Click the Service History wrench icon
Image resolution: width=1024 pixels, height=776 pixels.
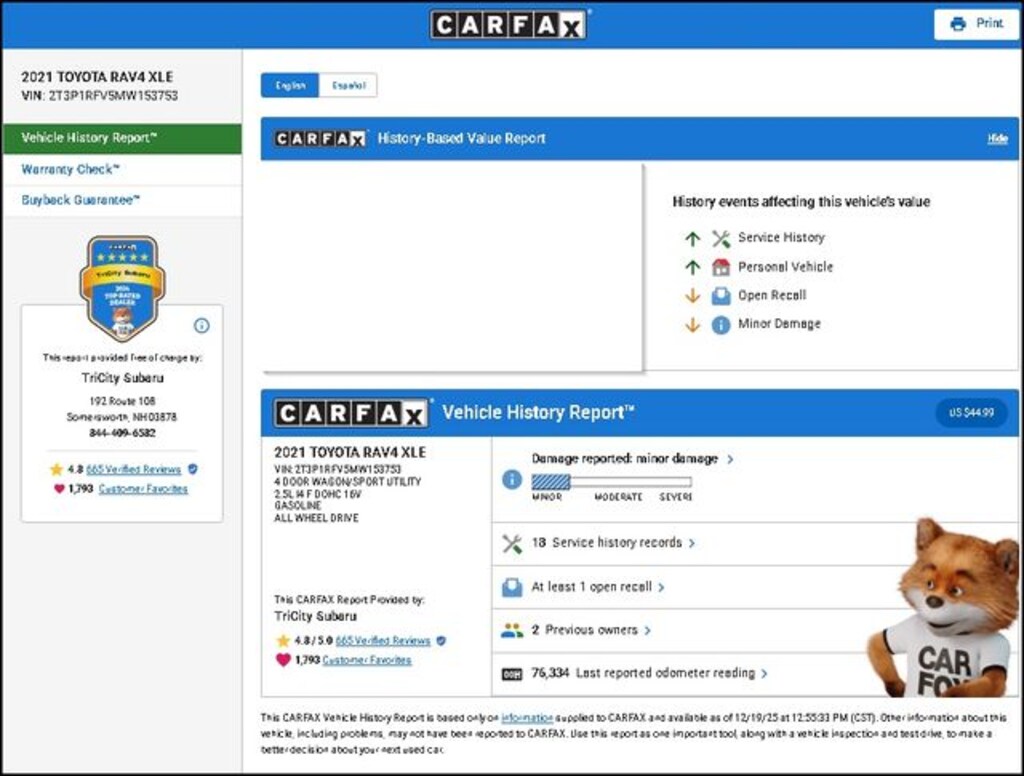click(x=721, y=238)
